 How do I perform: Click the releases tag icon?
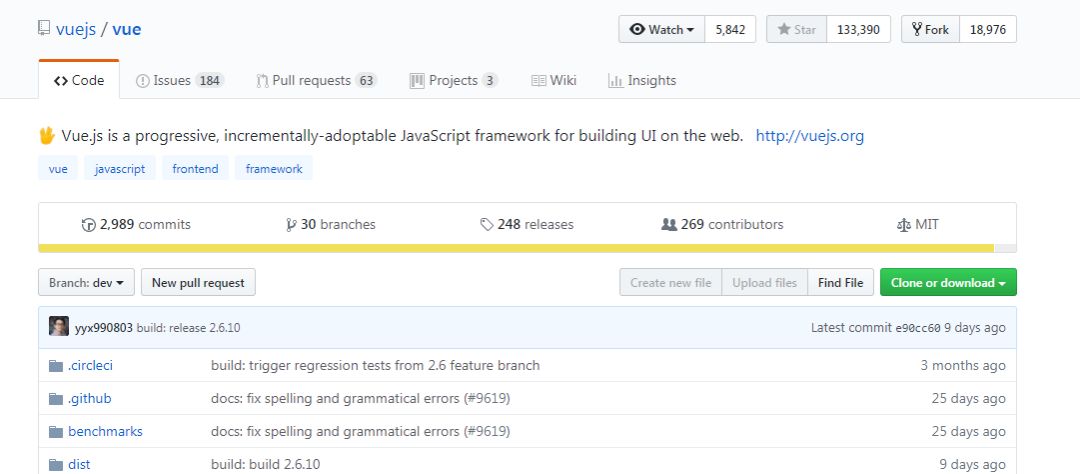pyautogui.click(x=487, y=225)
